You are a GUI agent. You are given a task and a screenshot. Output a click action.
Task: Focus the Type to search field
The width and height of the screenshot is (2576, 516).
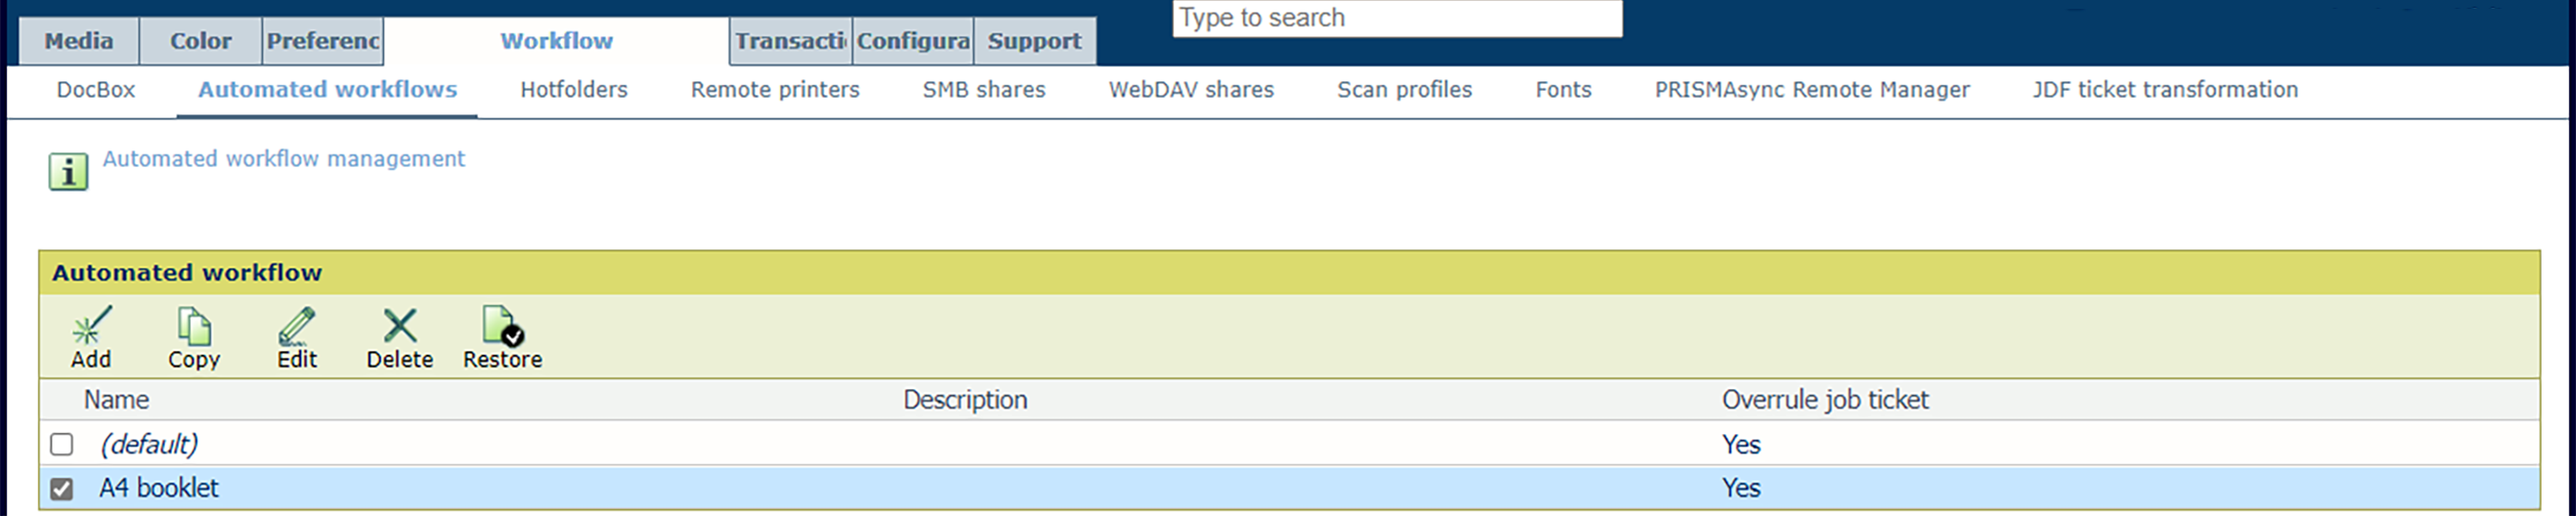coord(1397,18)
